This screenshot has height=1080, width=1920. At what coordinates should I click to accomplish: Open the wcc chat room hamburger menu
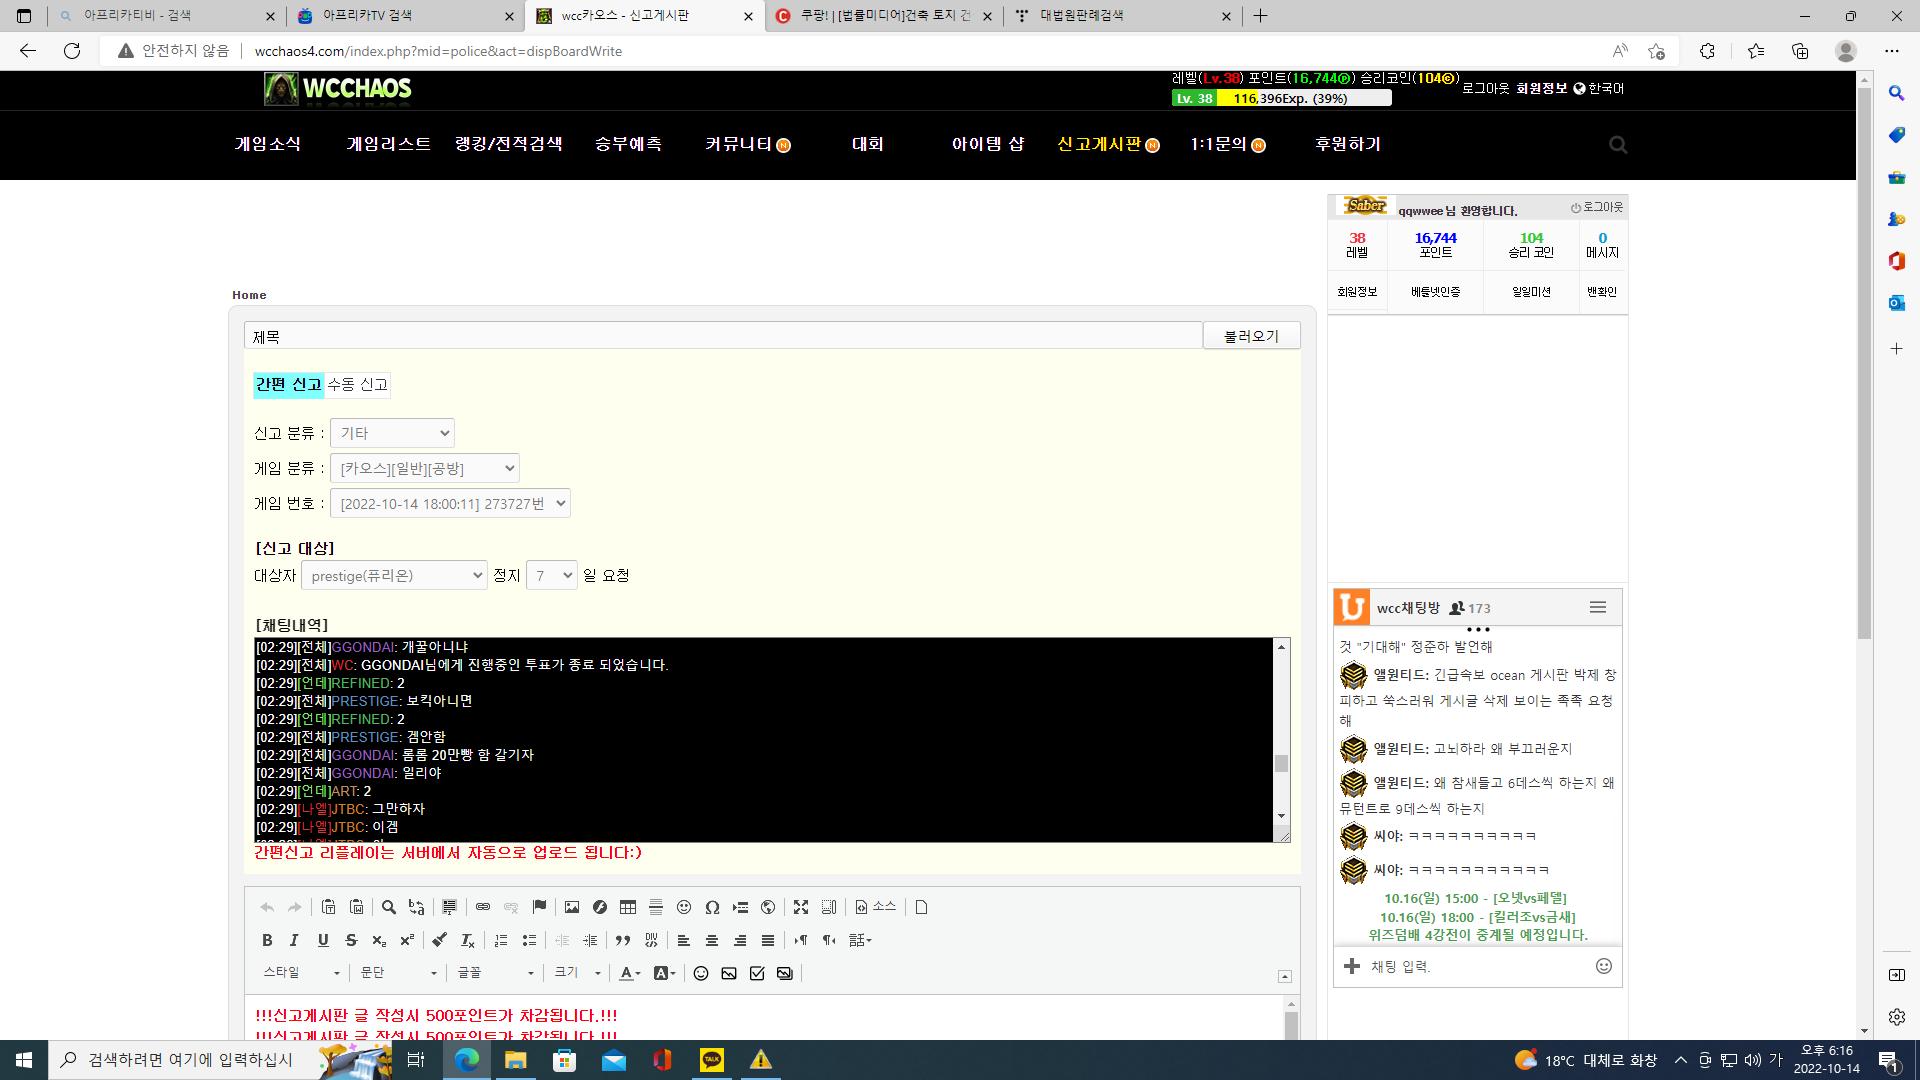(x=1598, y=608)
